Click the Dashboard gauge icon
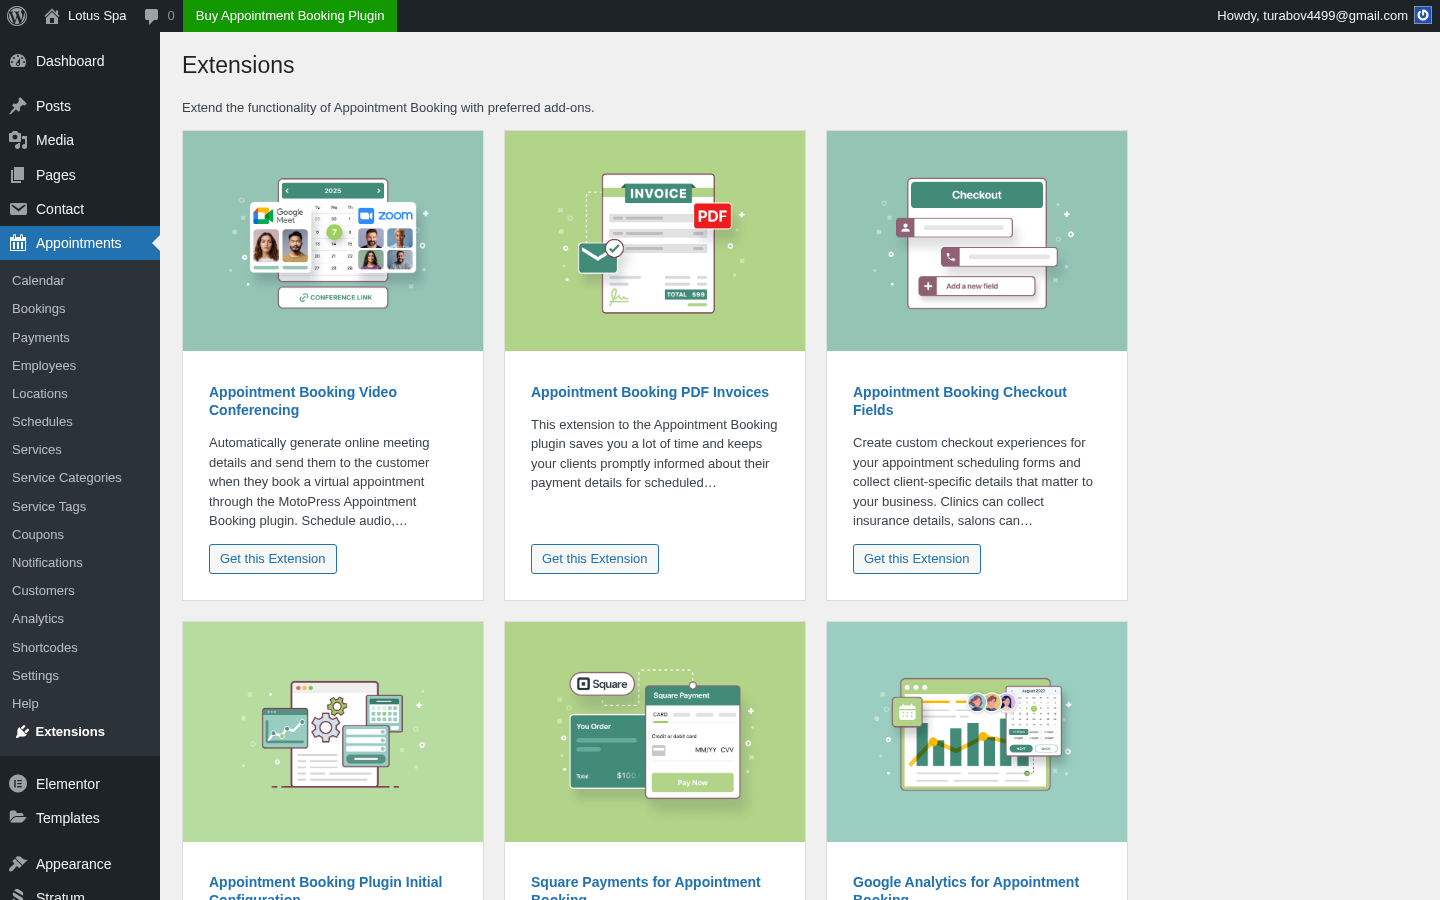The image size is (1440, 900). (x=18, y=61)
